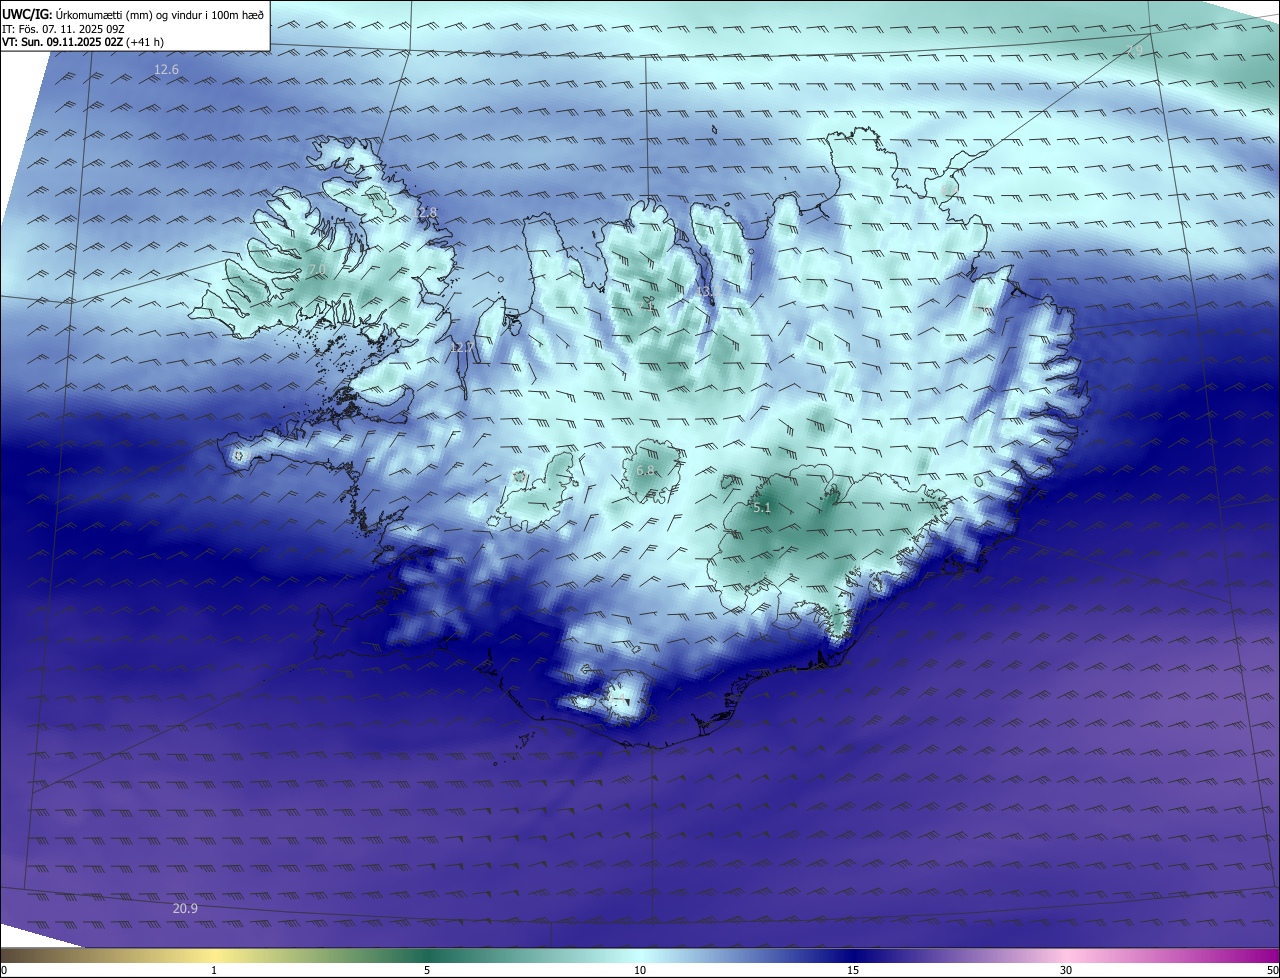The height and width of the screenshot is (978, 1280).
Task: Click the 0 tick on colour scale
Action: click(4, 970)
